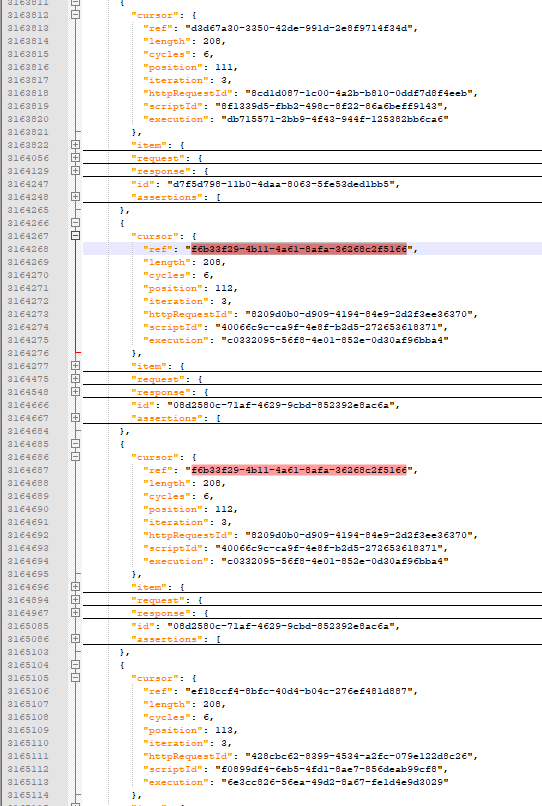The height and width of the screenshot is (806, 542).
Task: Expand the folded "response" node on line 3164548
Action: [x=76, y=392]
